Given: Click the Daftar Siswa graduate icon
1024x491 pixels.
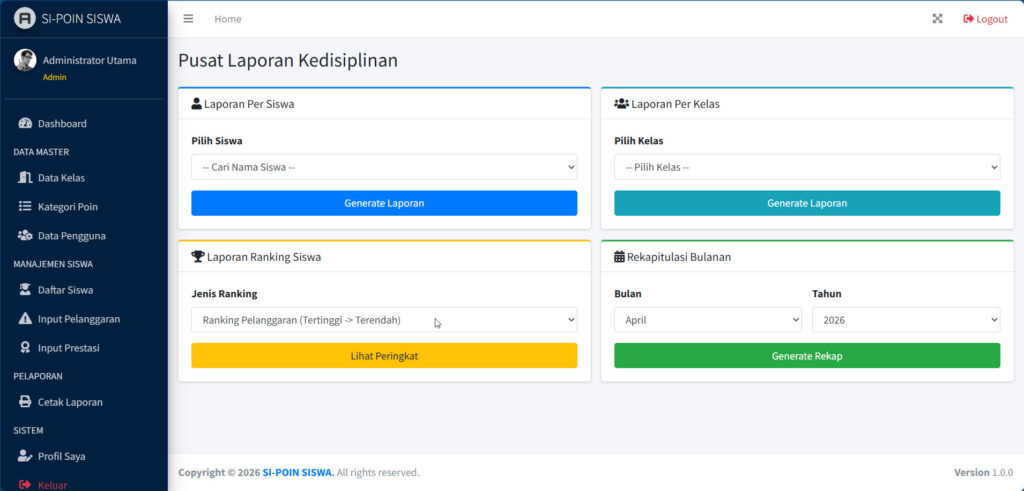Looking at the screenshot, I should 26,290.
